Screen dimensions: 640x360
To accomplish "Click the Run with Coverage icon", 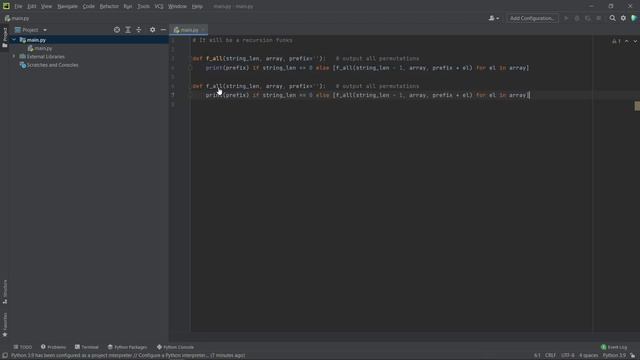I will pyautogui.click(x=588, y=18).
